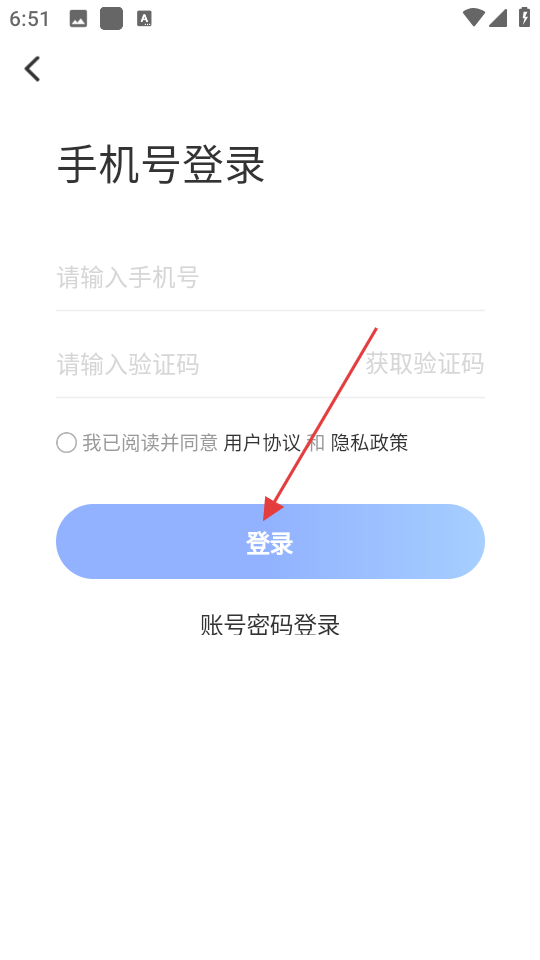Go back using the top-left arrow
The height and width of the screenshot is (960, 540).
pyautogui.click(x=32, y=69)
